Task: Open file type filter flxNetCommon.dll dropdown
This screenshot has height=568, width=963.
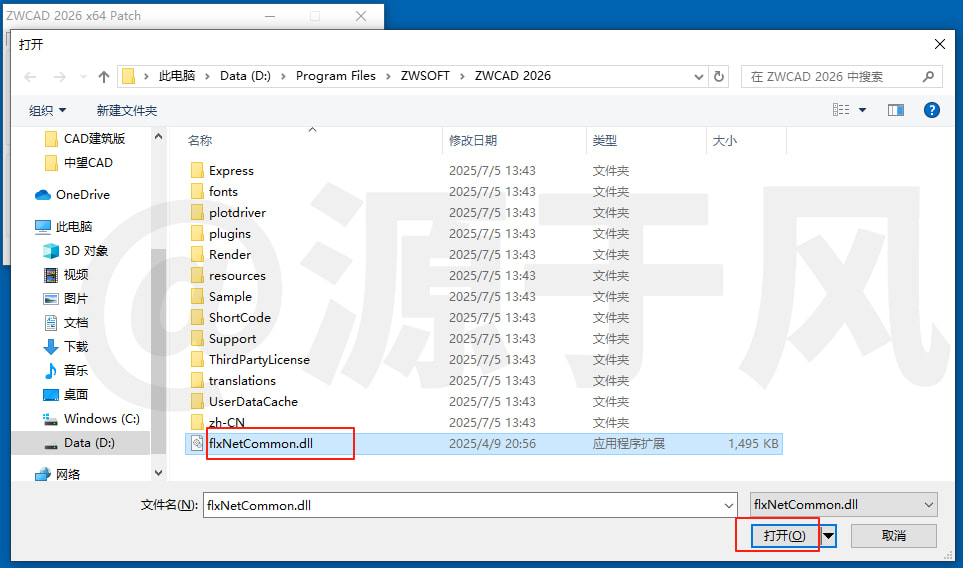Action: point(843,505)
